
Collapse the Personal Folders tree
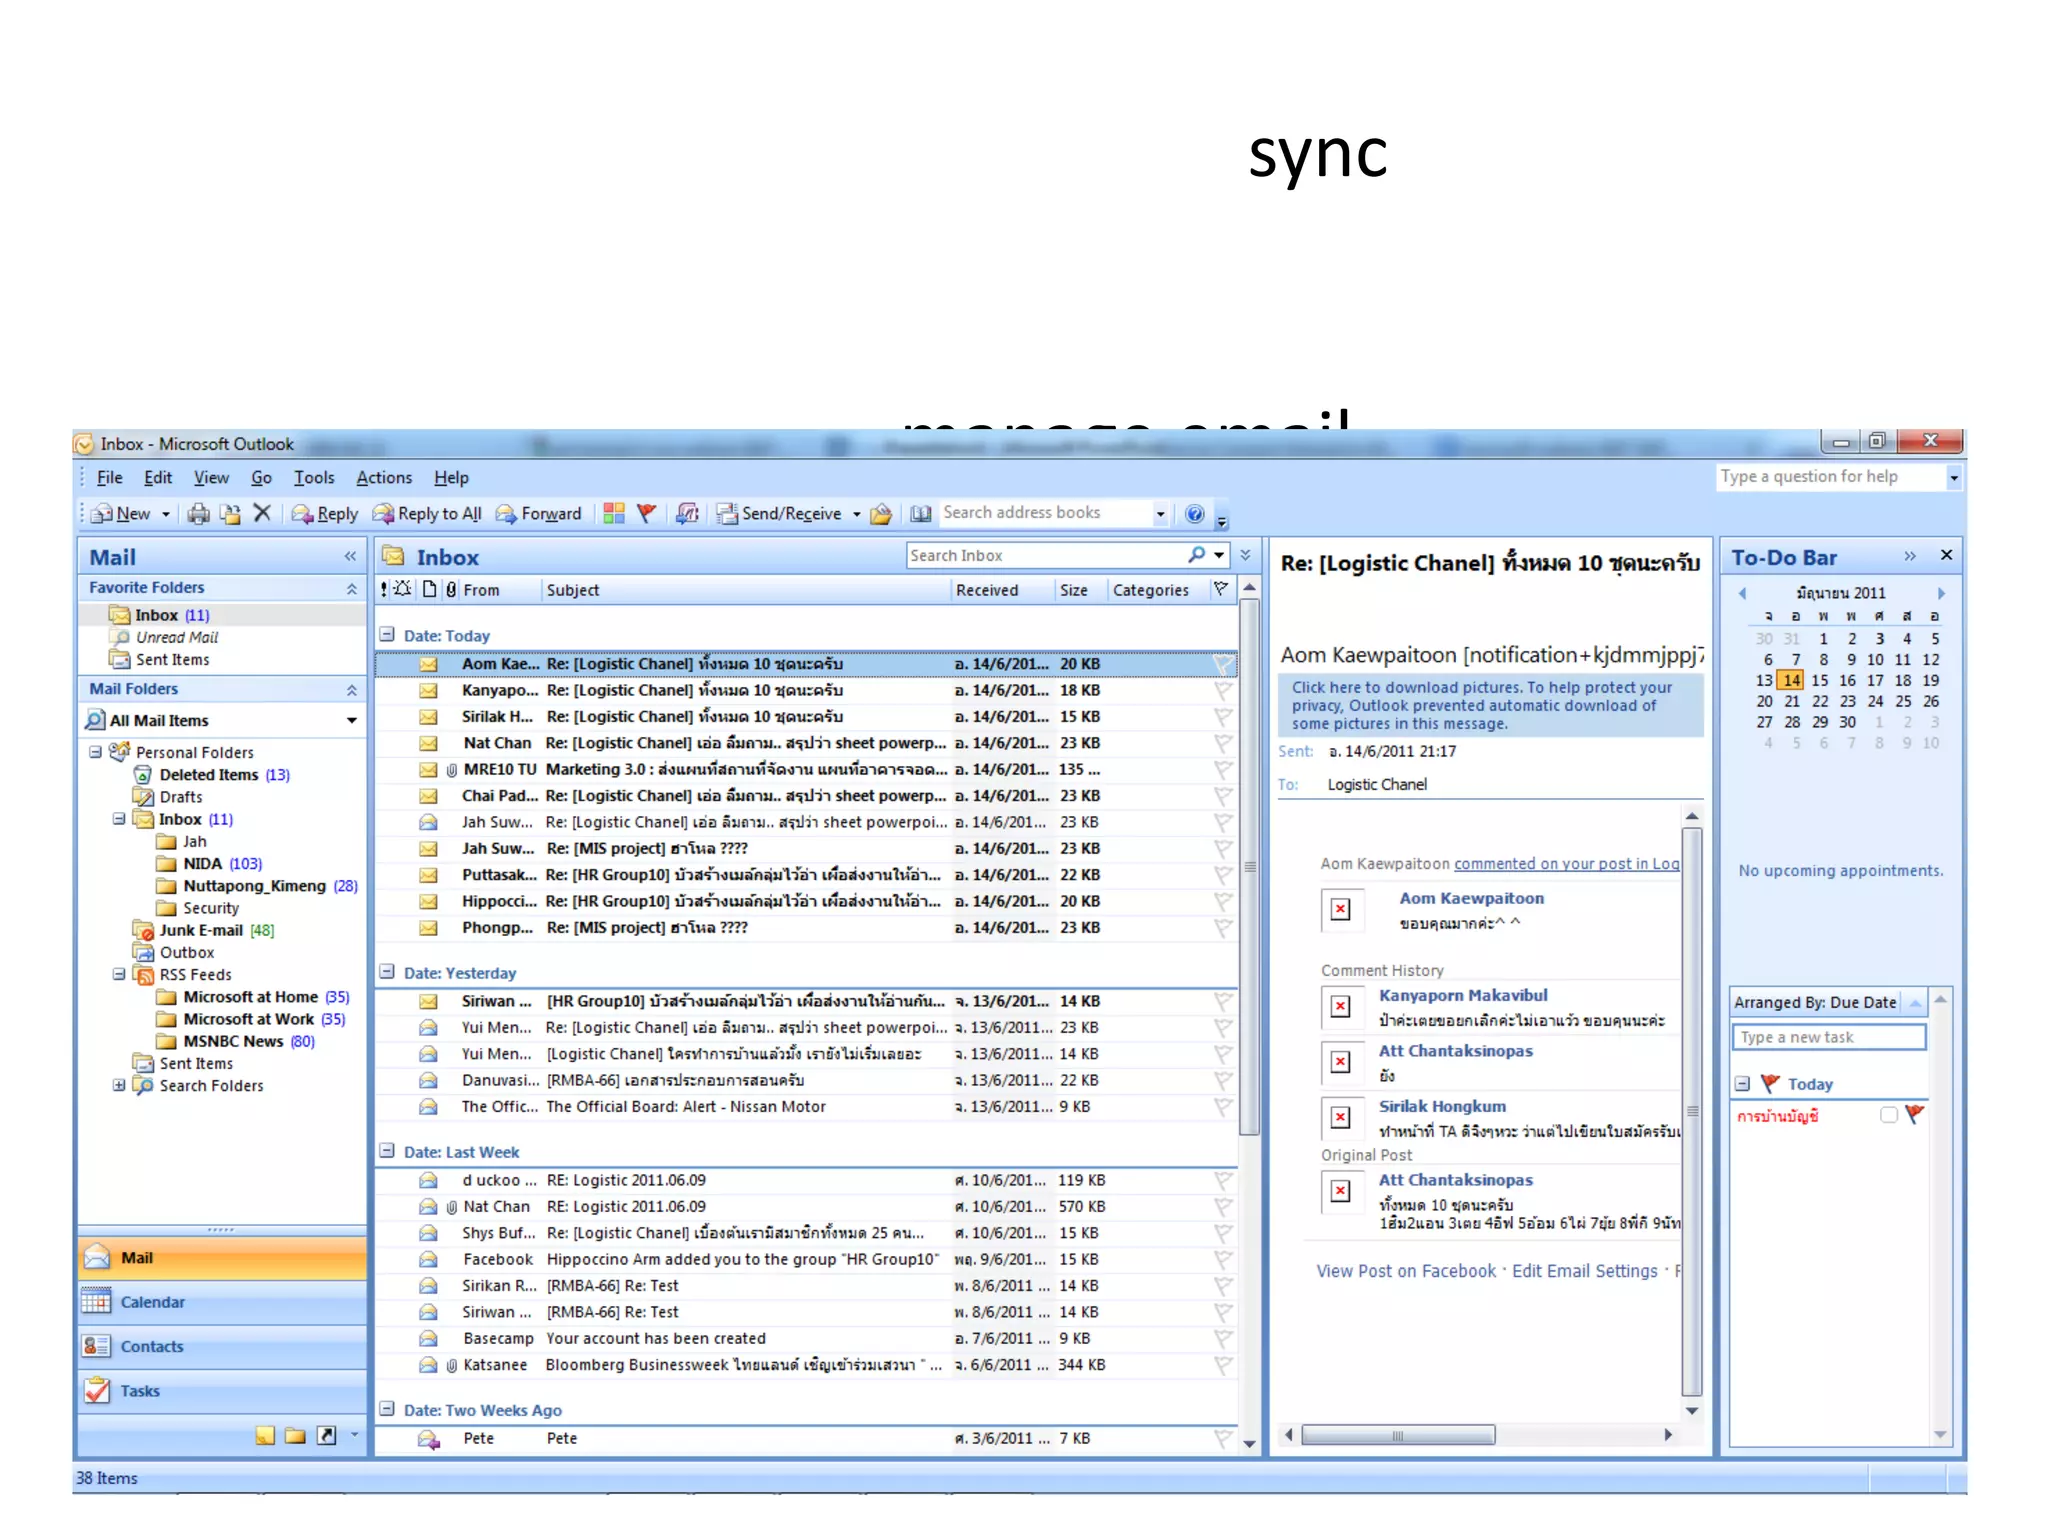[95, 751]
